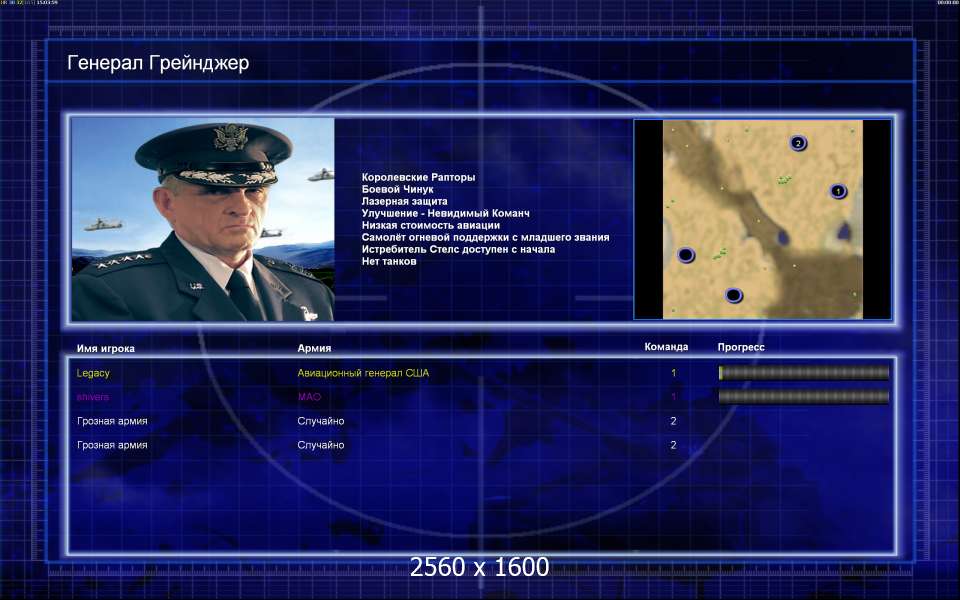
Task: Click the 'Прогресс' column header
Action: point(741,347)
